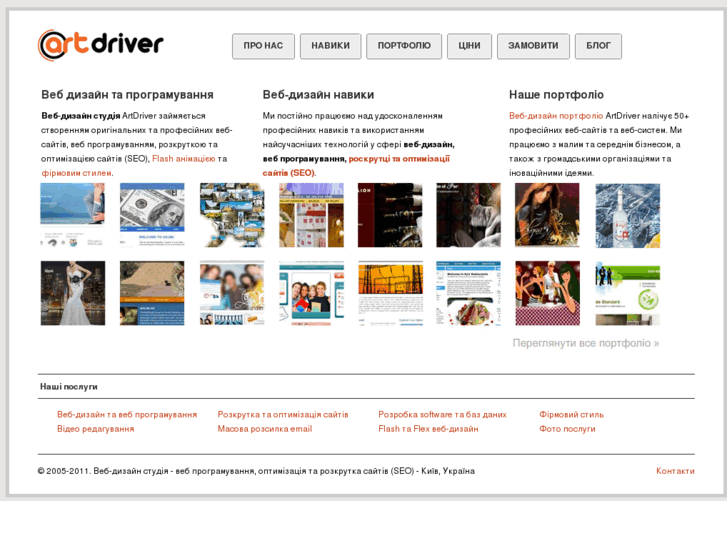
Task: Click the 'Наші послуги' section title
Action: pyautogui.click(x=69, y=387)
